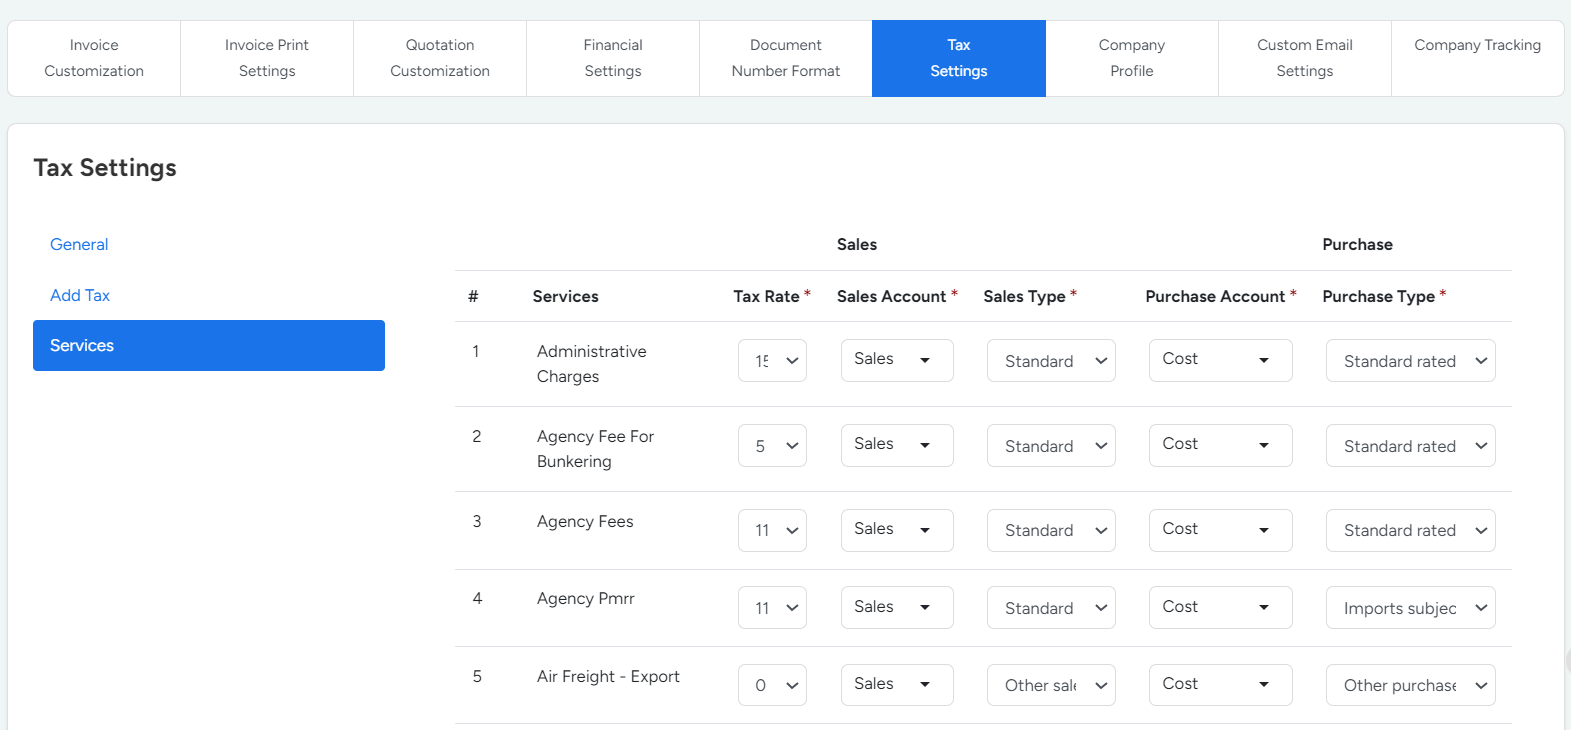Open Tax Rate dropdown for Administrative Charges
The width and height of the screenshot is (1571, 730).
[772, 361]
